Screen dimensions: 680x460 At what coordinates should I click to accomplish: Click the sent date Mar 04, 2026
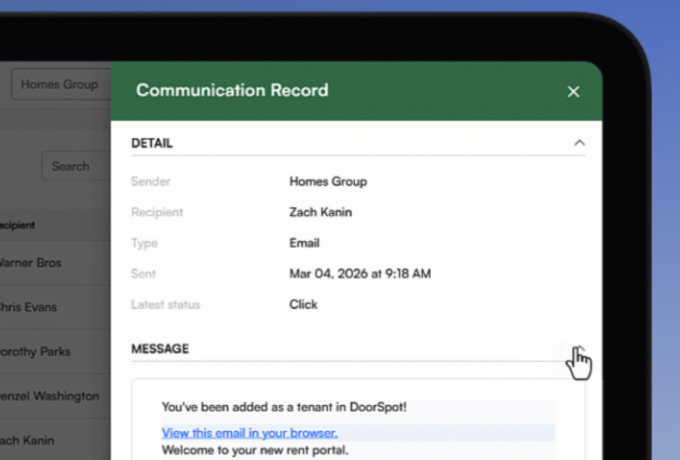pyautogui.click(x=360, y=273)
